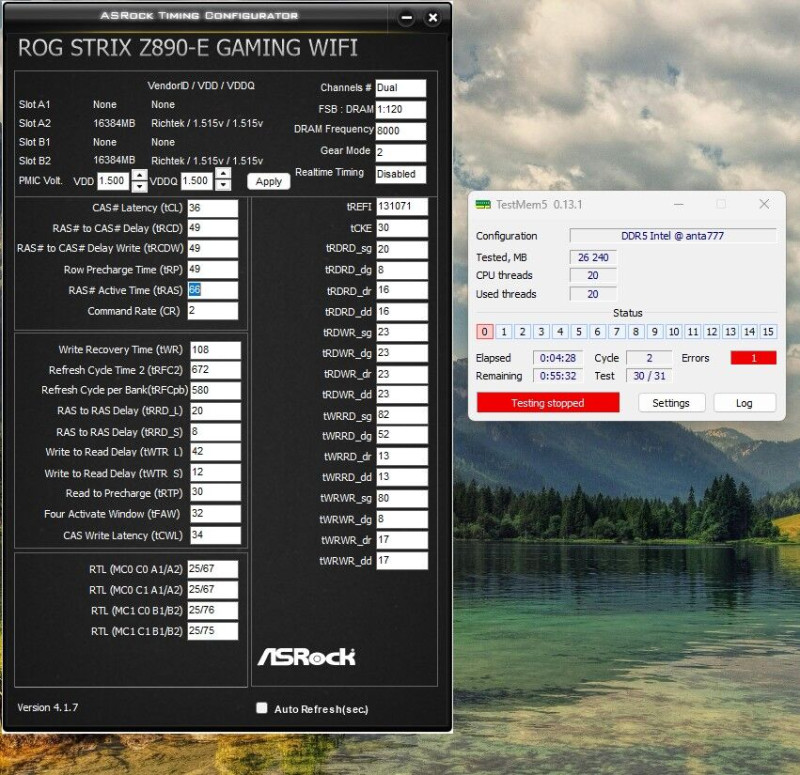Viewport: 800px width, 775px height.
Task: Click the tRRD_S value field
Action: click(x=215, y=432)
